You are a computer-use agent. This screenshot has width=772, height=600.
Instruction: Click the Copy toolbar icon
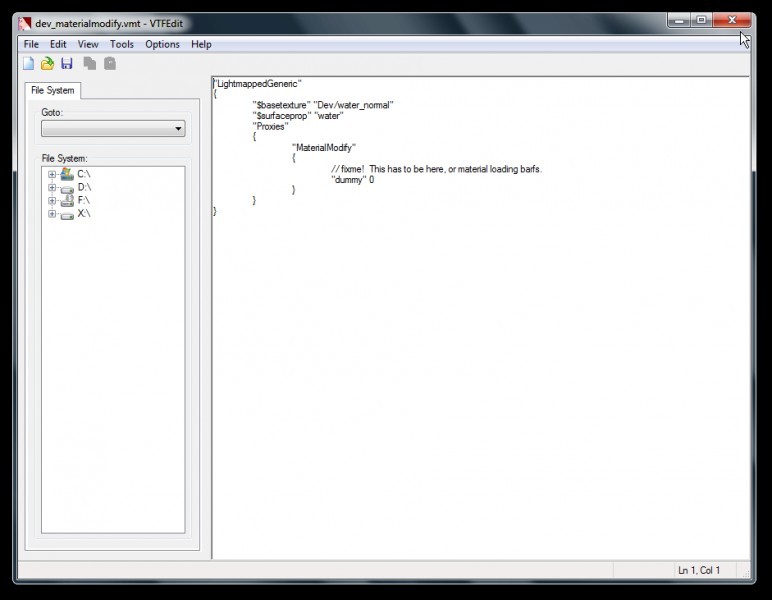90,63
